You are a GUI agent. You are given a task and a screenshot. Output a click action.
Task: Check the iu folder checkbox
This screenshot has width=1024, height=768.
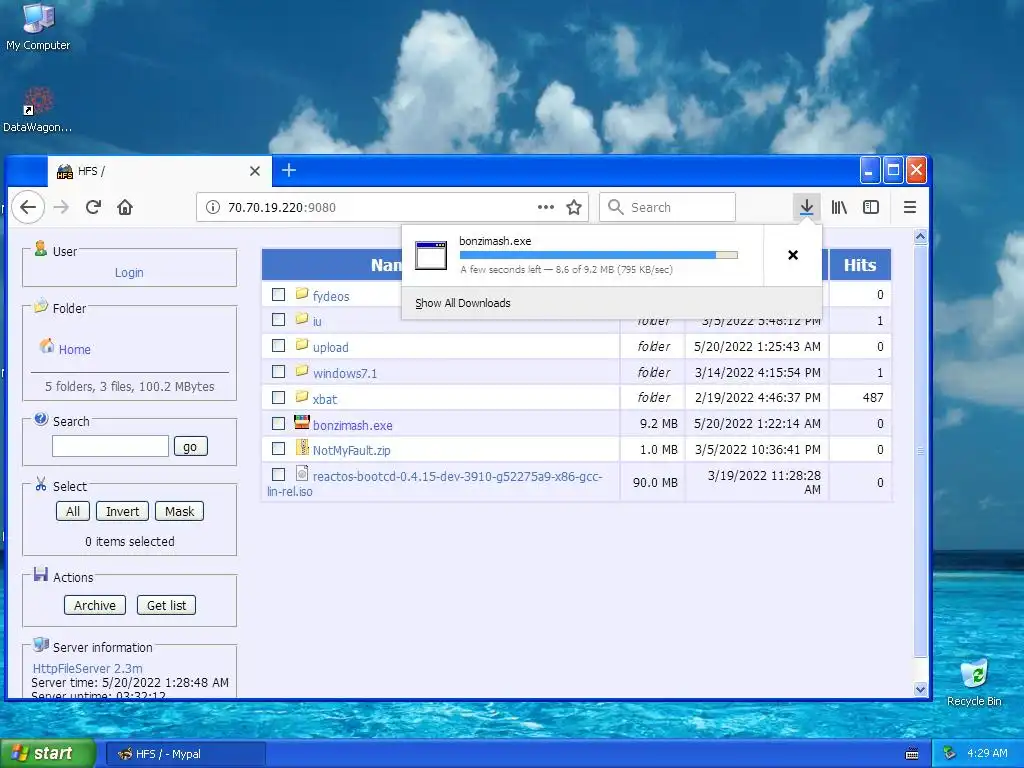[x=278, y=319]
